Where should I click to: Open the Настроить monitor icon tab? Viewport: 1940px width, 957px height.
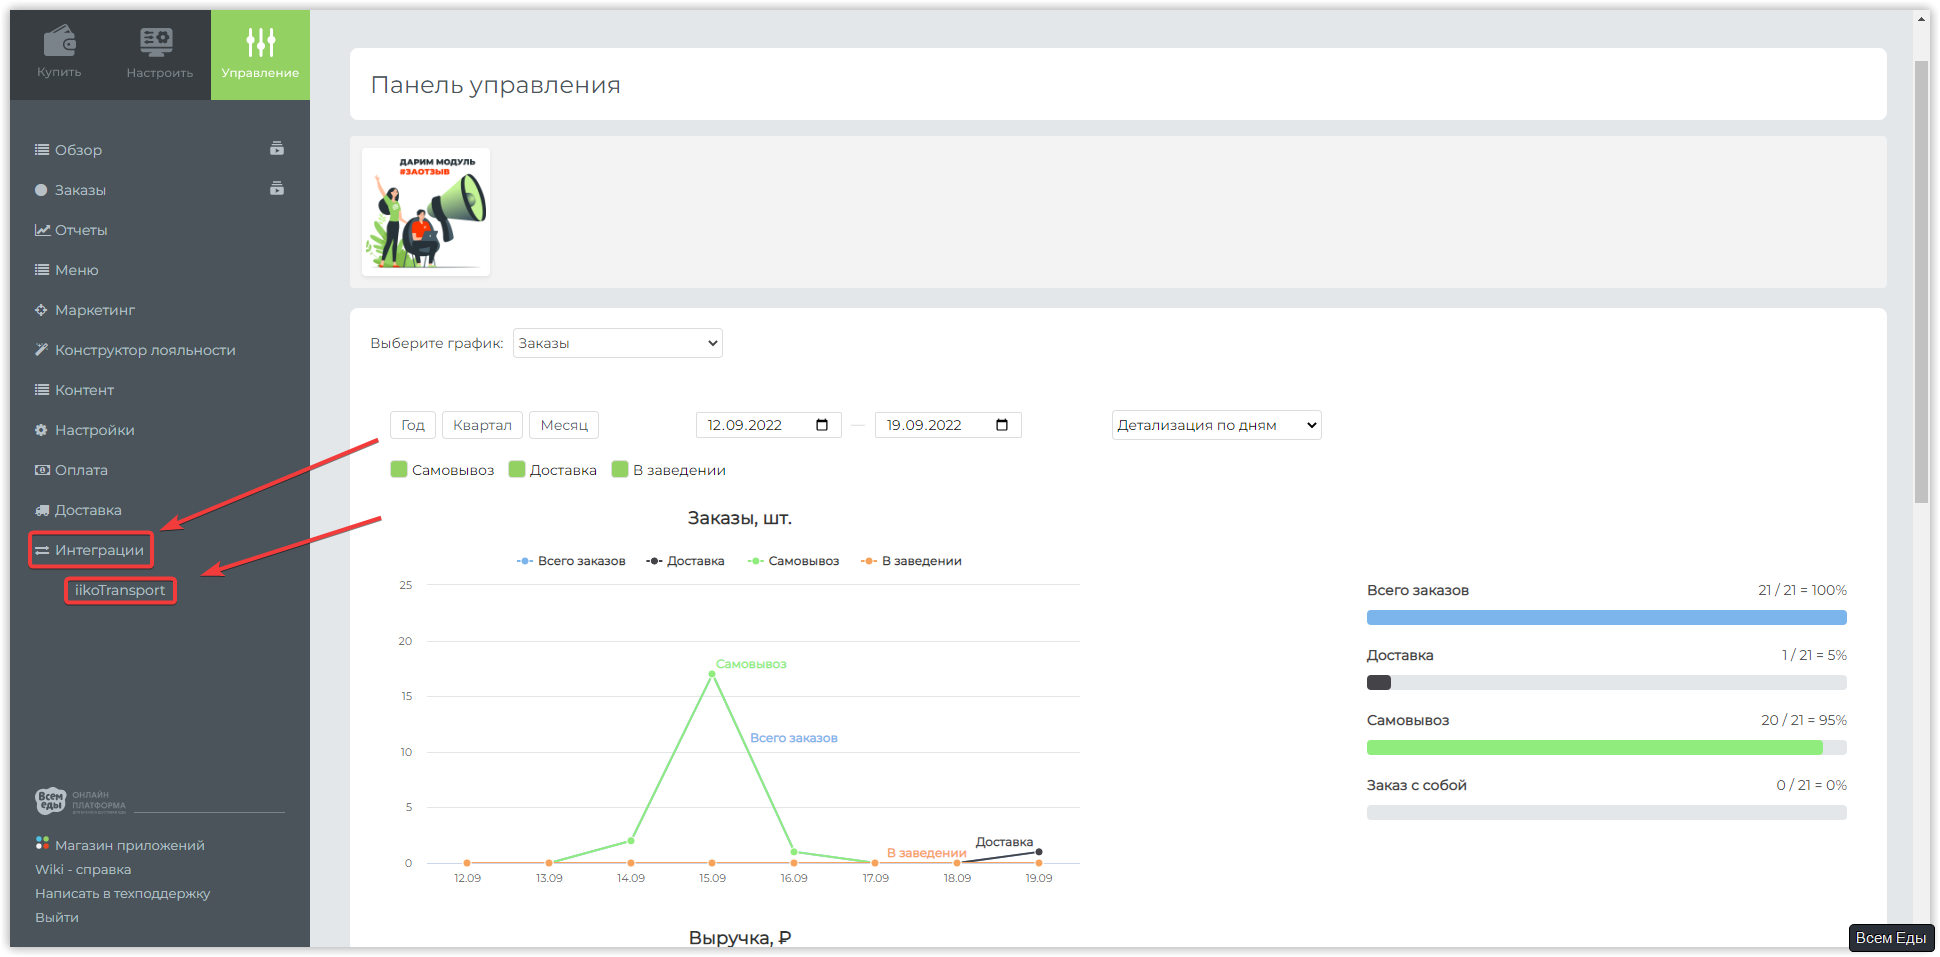pyautogui.click(x=160, y=54)
